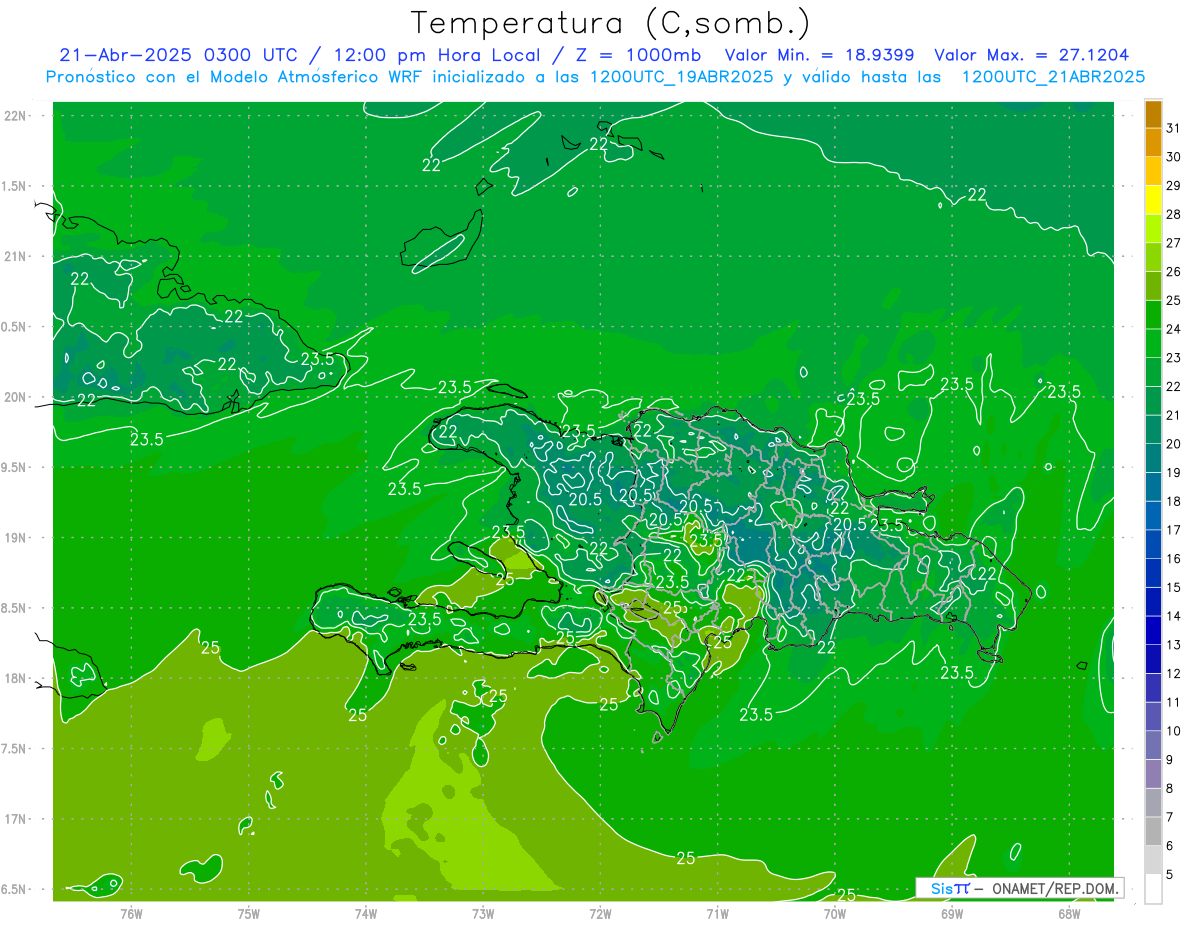Click the longitude axis label '71W'
Screen dimensions: 1200x927
coord(717,914)
